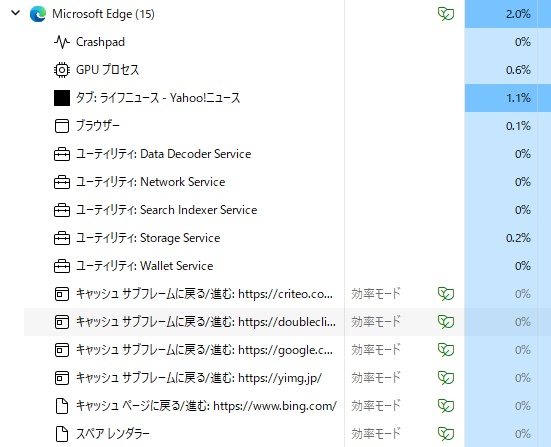Image resolution: width=551 pixels, height=447 pixels.
Task: Click 効率モード status on criteo row
Action: coord(376,294)
